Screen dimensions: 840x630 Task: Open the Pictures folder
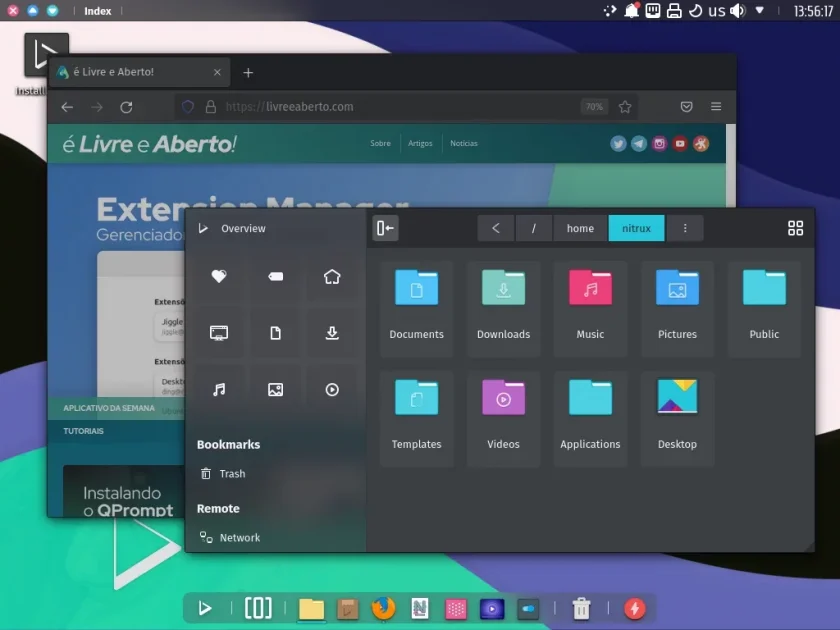point(677,309)
